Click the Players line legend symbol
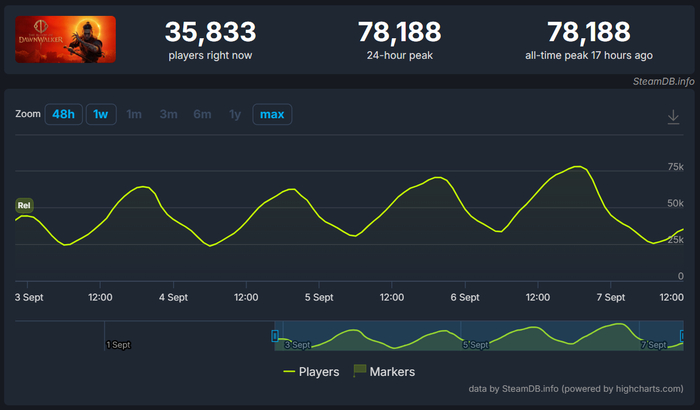Image resolution: width=700 pixels, height=410 pixels. click(x=289, y=372)
